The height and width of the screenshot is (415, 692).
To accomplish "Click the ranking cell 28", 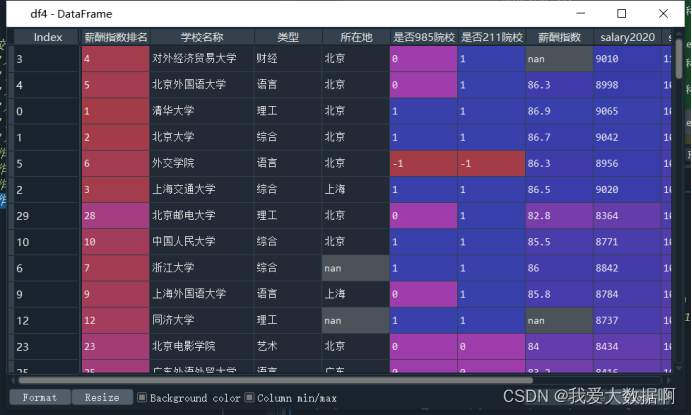I will point(116,215).
